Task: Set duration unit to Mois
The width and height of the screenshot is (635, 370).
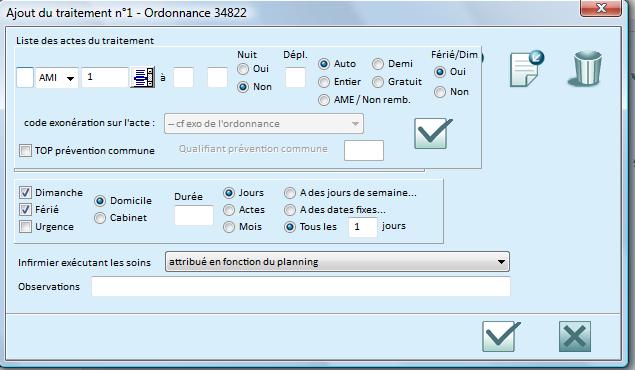Action: click(x=229, y=227)
